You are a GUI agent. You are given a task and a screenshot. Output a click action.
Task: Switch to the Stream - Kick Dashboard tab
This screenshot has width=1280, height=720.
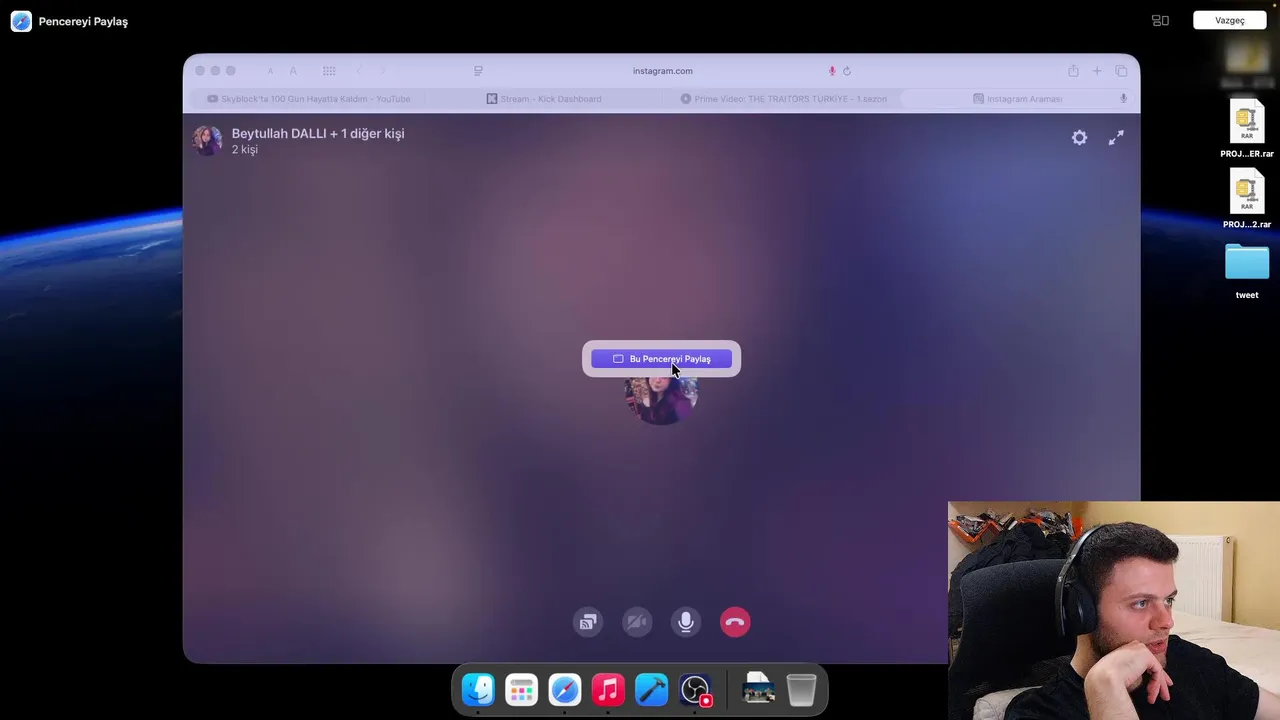[x=544, y=99]
